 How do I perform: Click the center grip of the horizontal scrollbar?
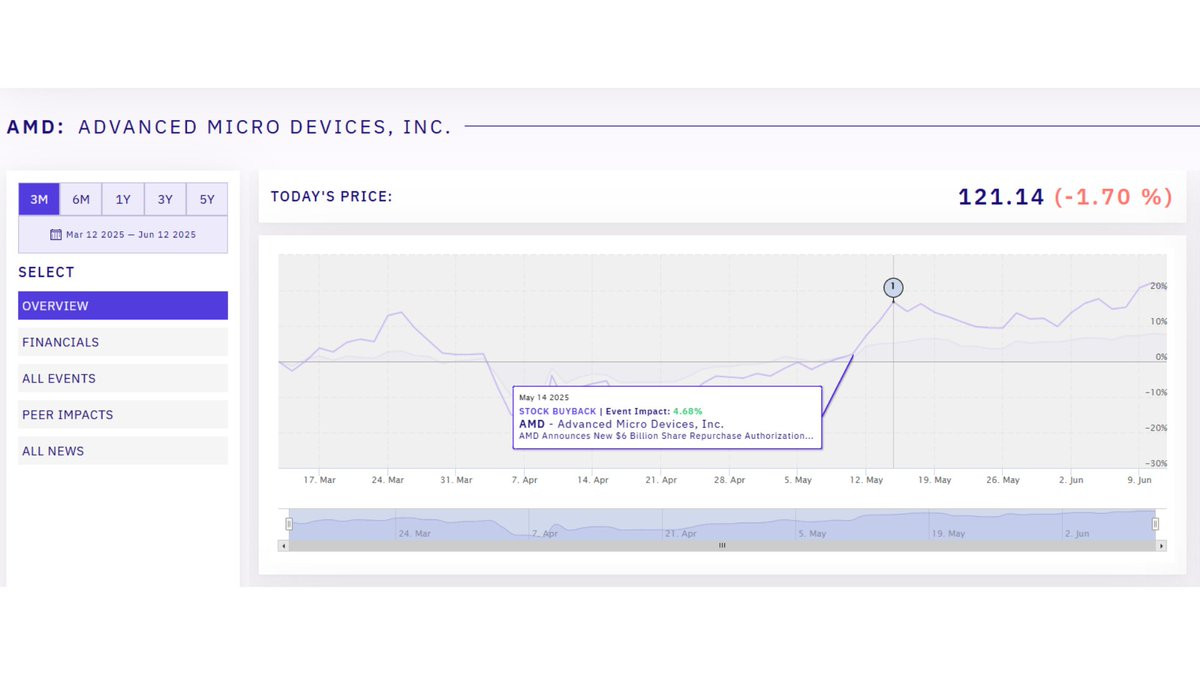click(722, 546)
